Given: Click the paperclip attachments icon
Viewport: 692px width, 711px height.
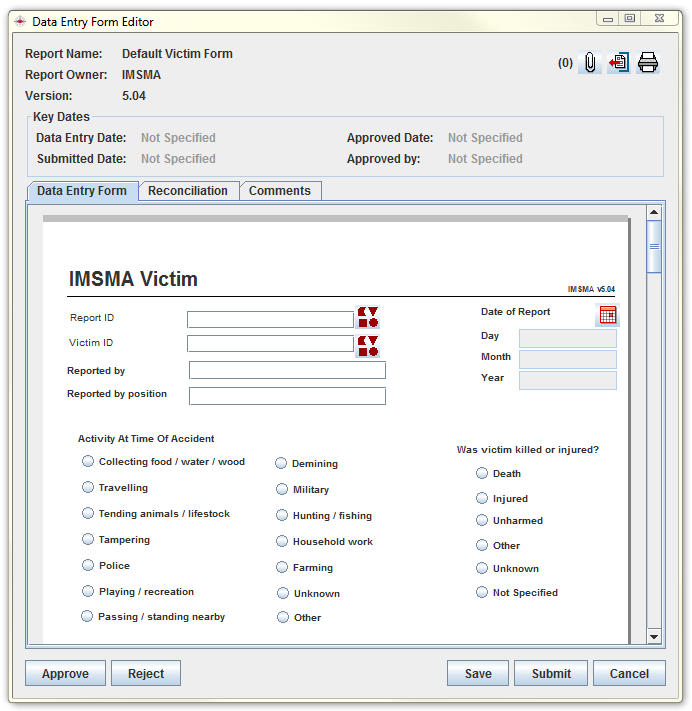Looking at the screenshot, I should pos(590,63).
